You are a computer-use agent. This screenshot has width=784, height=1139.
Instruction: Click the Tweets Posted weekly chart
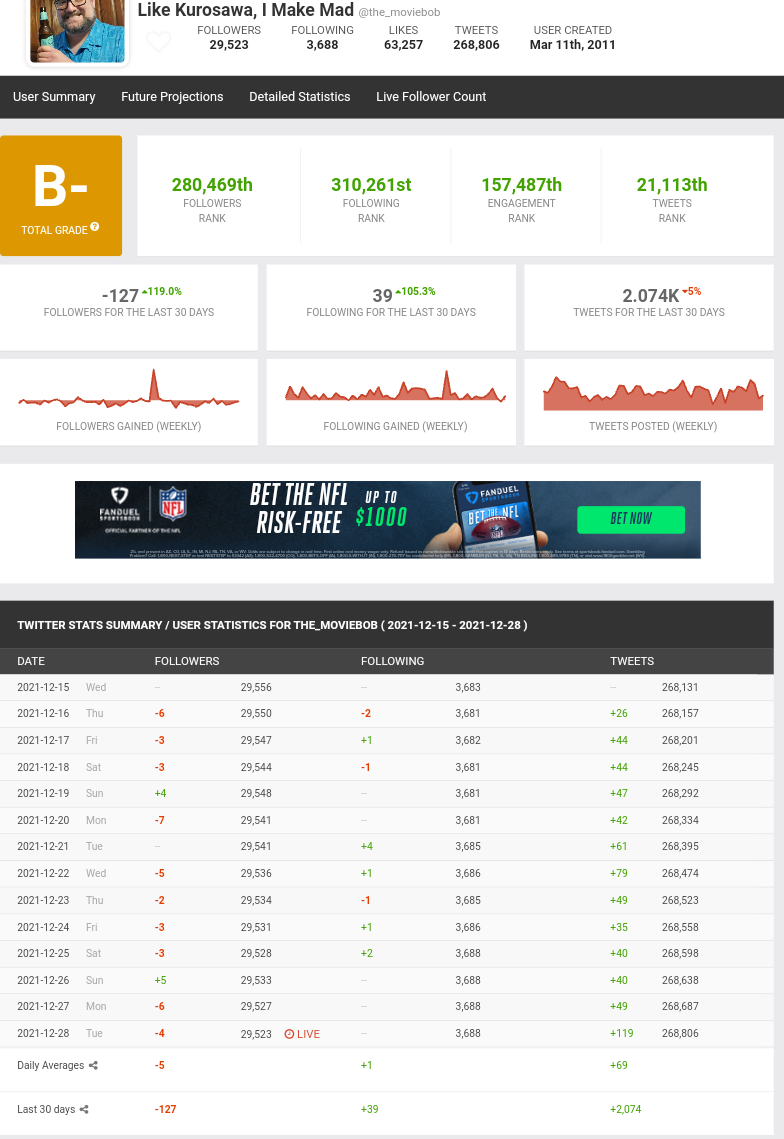pos(652,392)
